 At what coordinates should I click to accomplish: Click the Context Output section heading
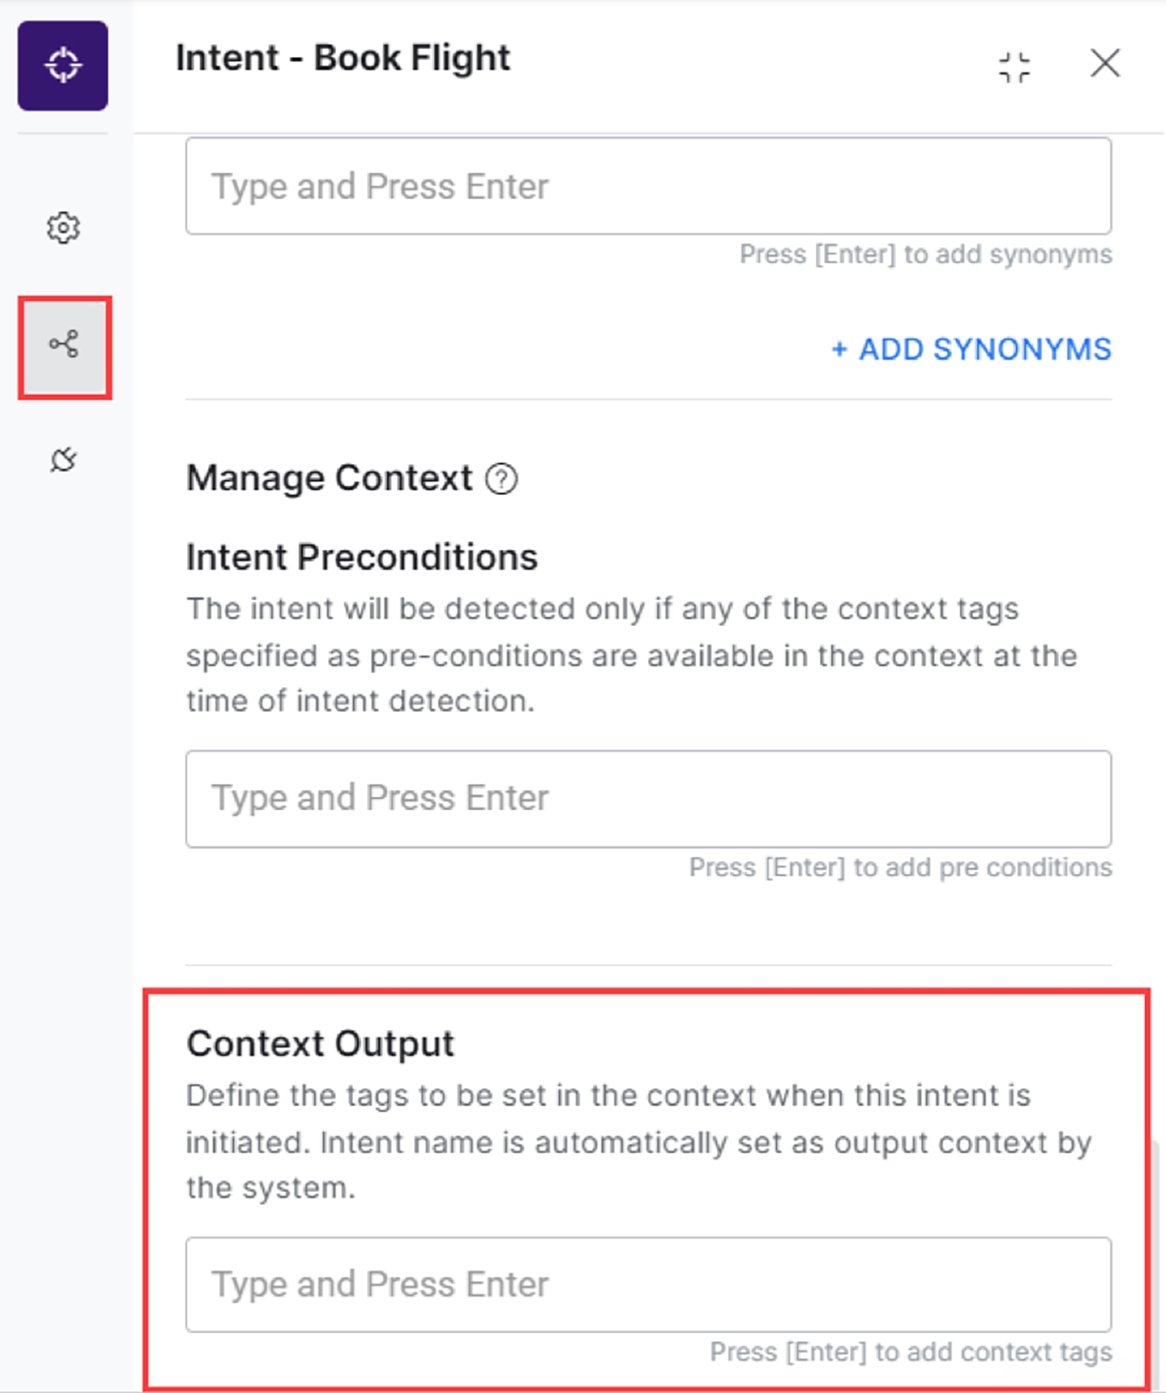coord(320,1043)
